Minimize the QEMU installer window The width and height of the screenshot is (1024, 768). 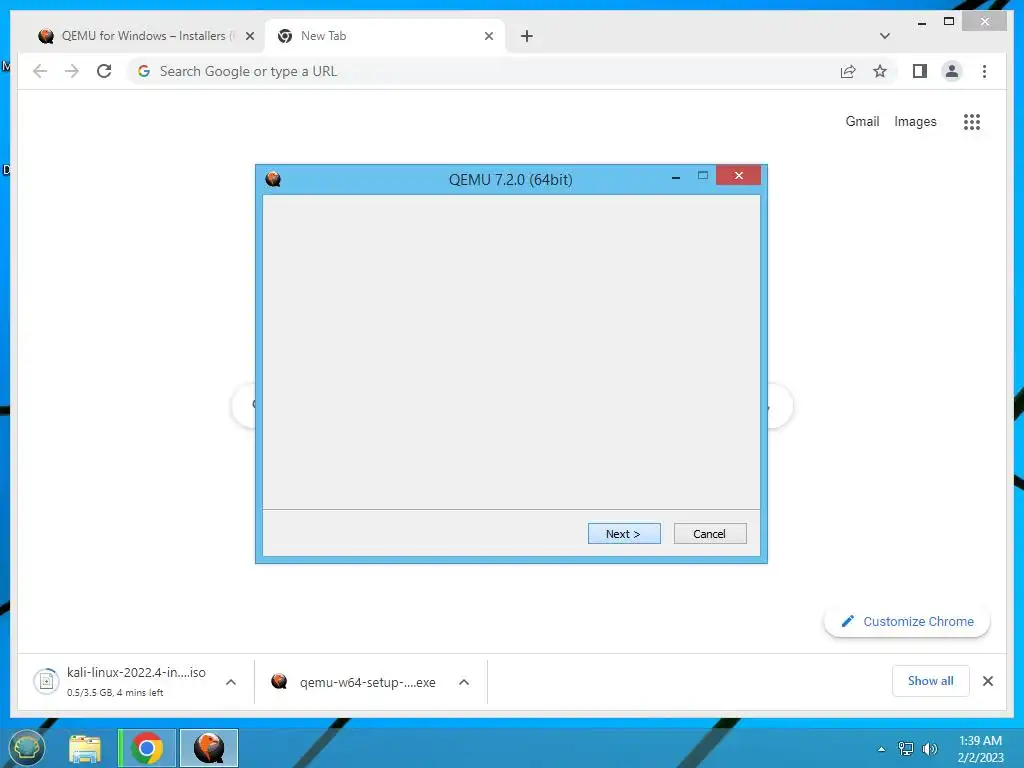676,176
